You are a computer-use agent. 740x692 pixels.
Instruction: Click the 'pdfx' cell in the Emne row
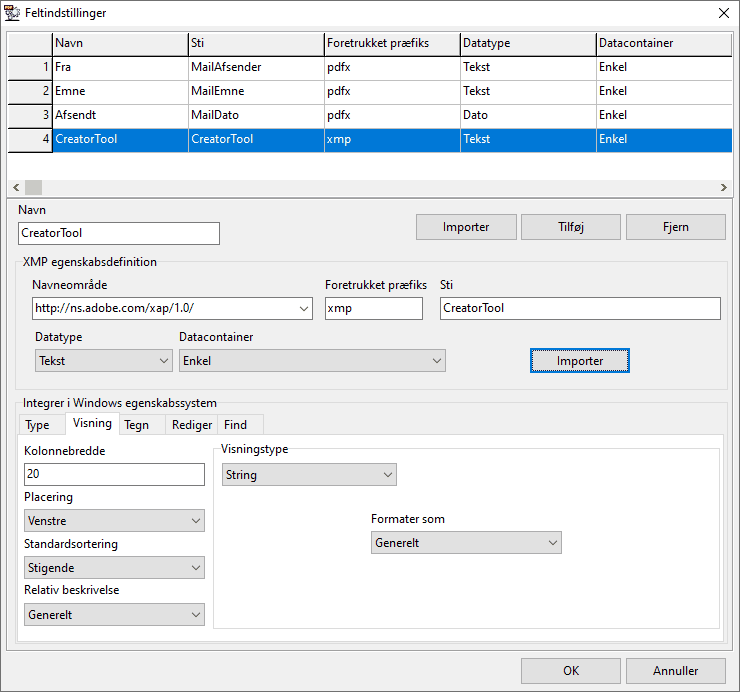[392, 92]
